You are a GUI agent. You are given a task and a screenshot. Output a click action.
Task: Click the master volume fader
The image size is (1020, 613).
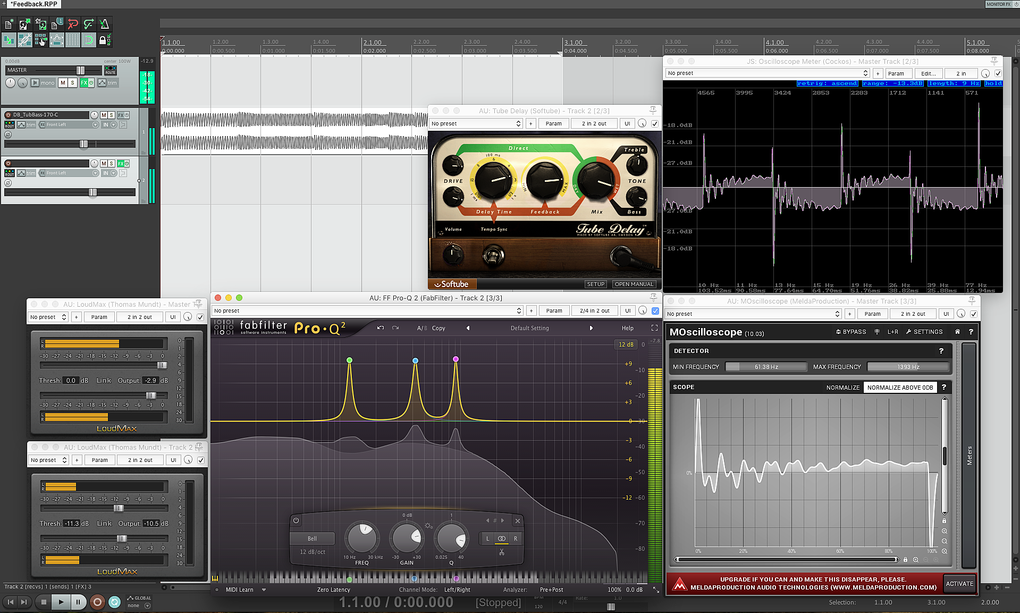coord(80,70)
